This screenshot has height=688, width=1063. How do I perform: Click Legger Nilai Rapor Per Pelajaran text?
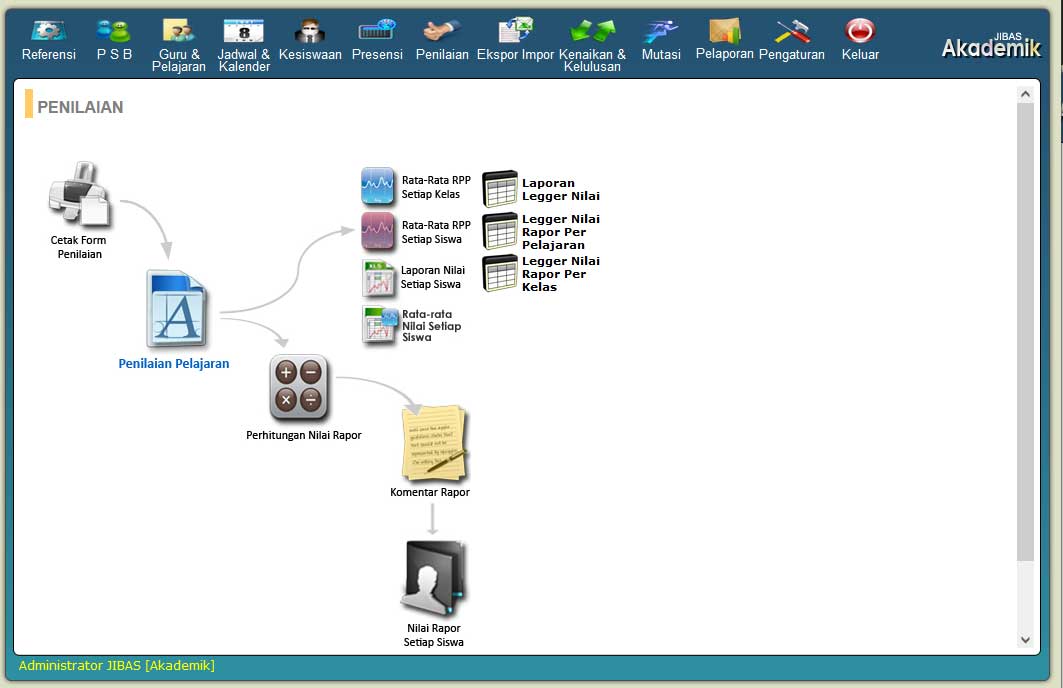point(561,232)
